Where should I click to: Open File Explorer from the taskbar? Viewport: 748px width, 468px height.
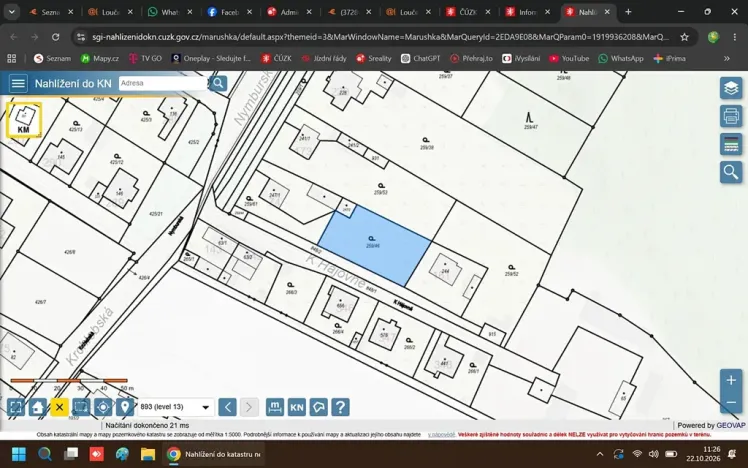point(148,454)
